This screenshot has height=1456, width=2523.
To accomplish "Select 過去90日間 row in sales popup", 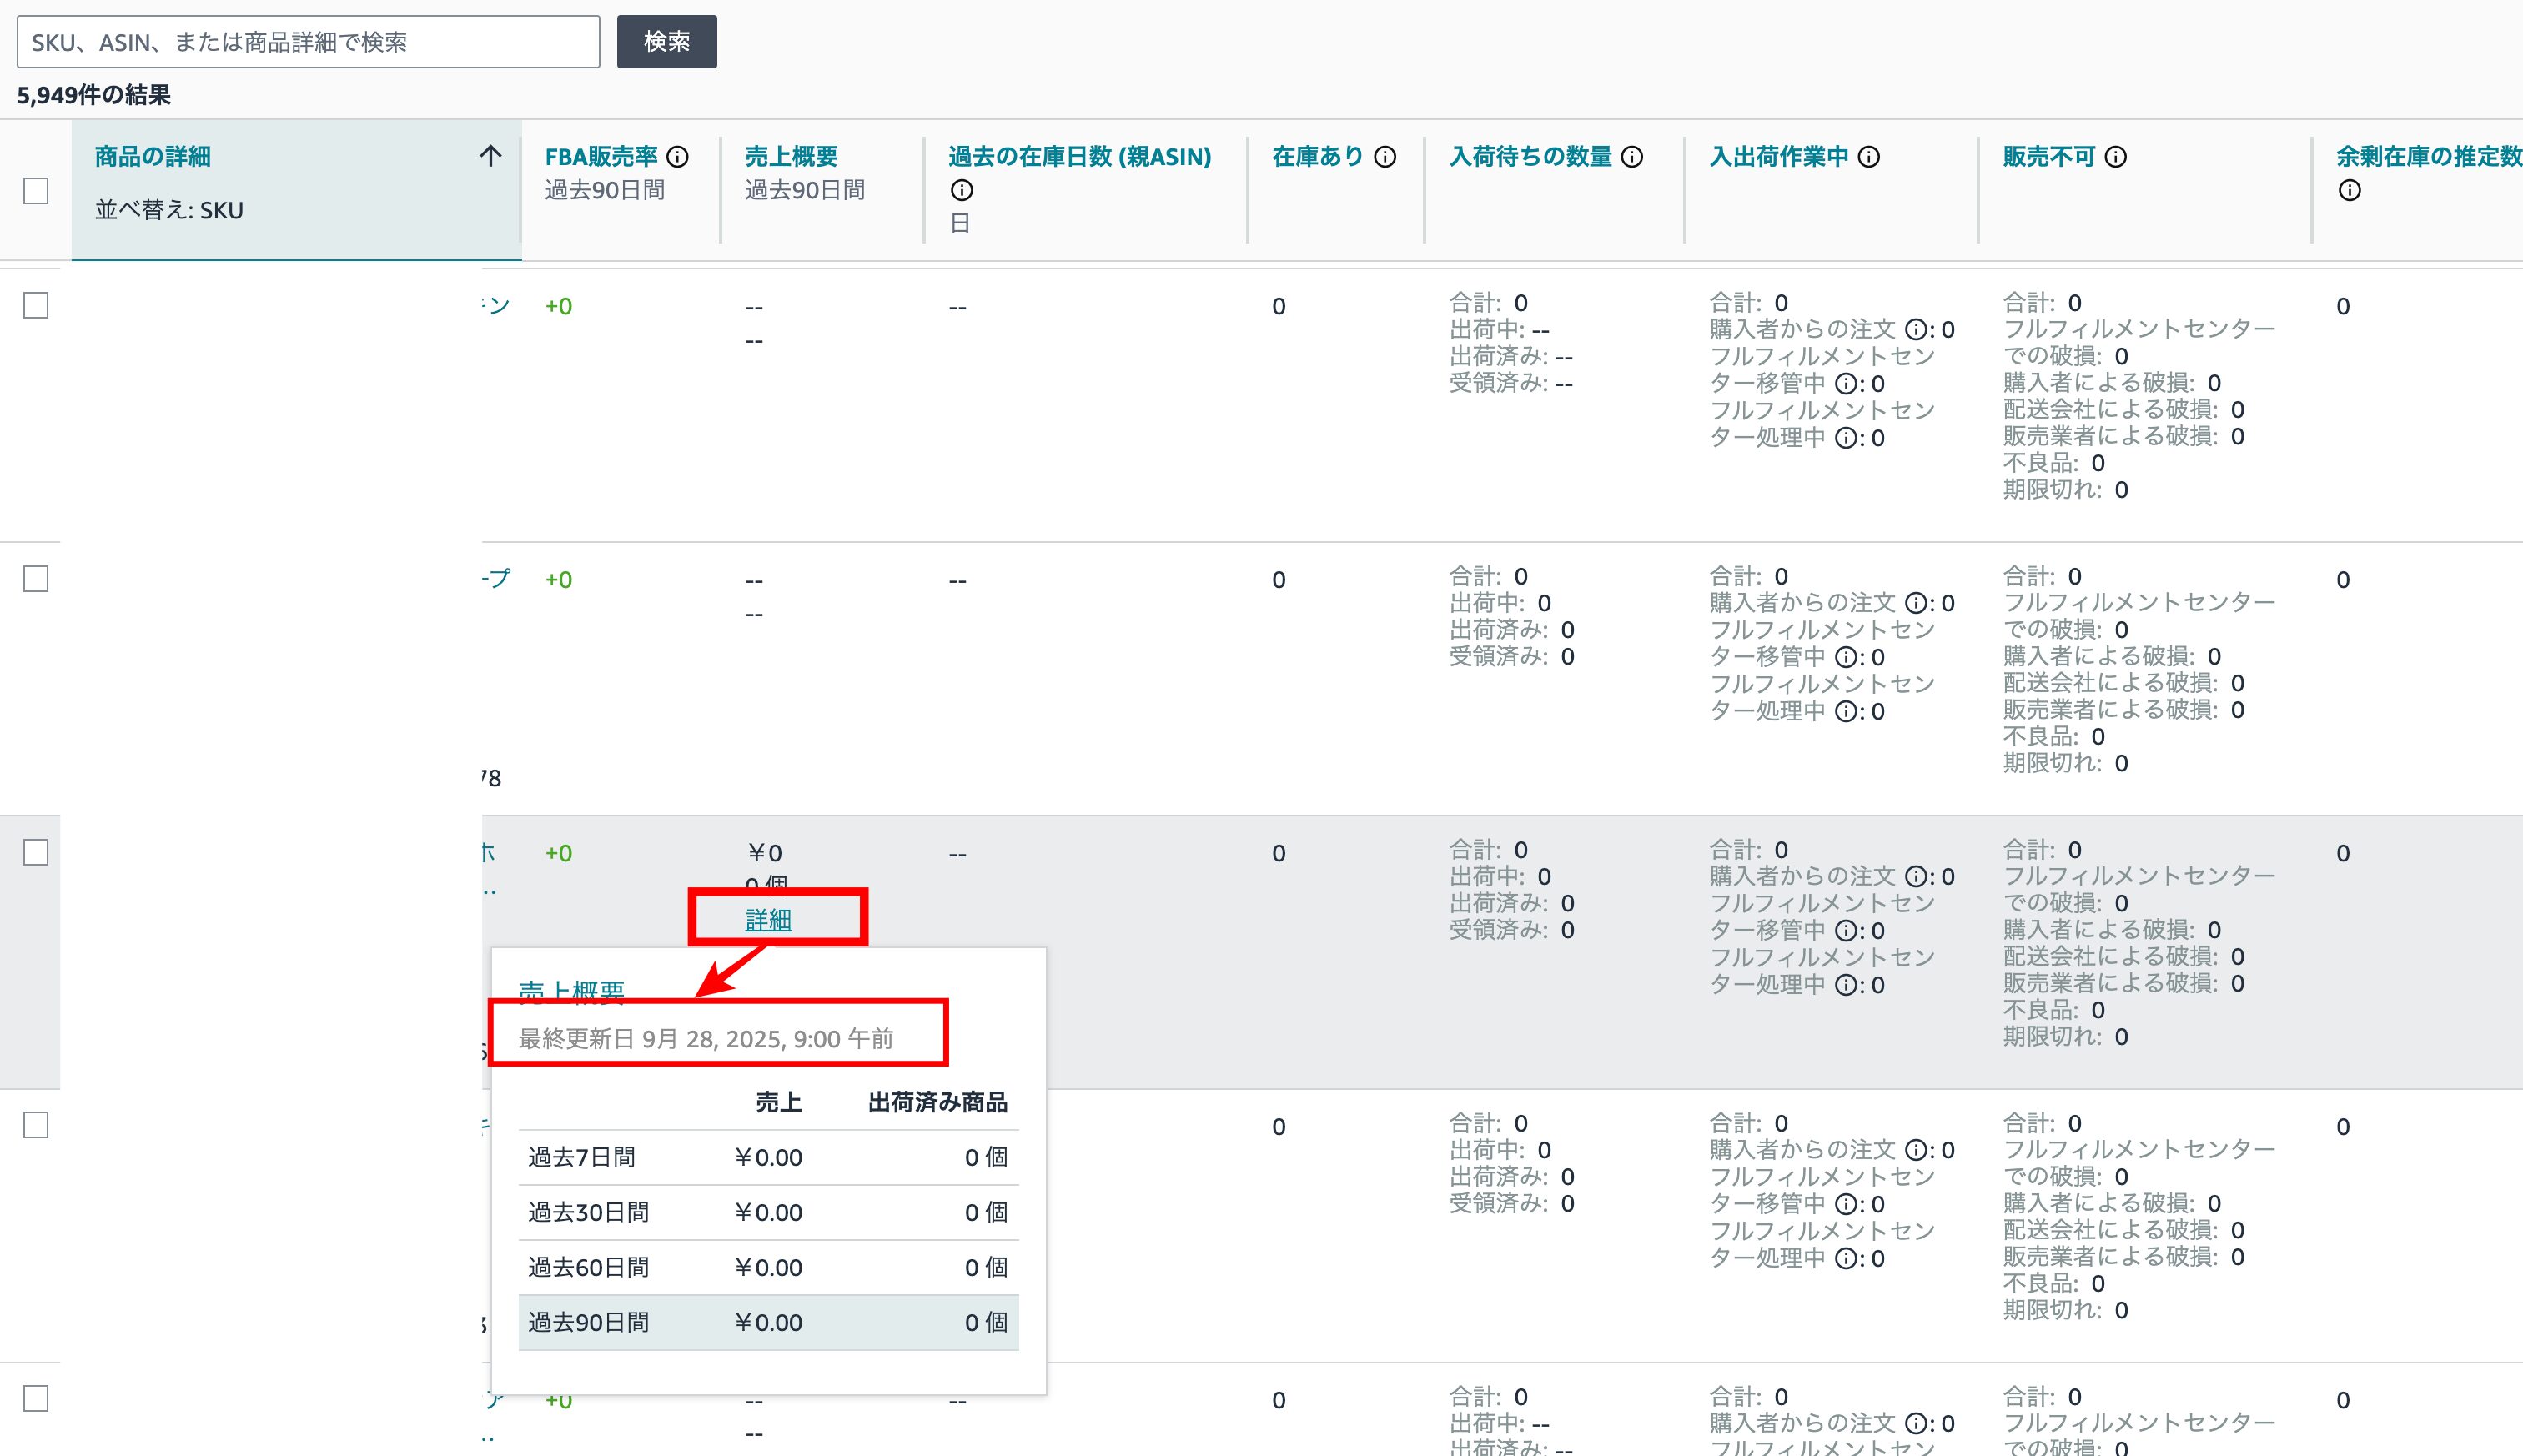I will tap(768, 1322).
